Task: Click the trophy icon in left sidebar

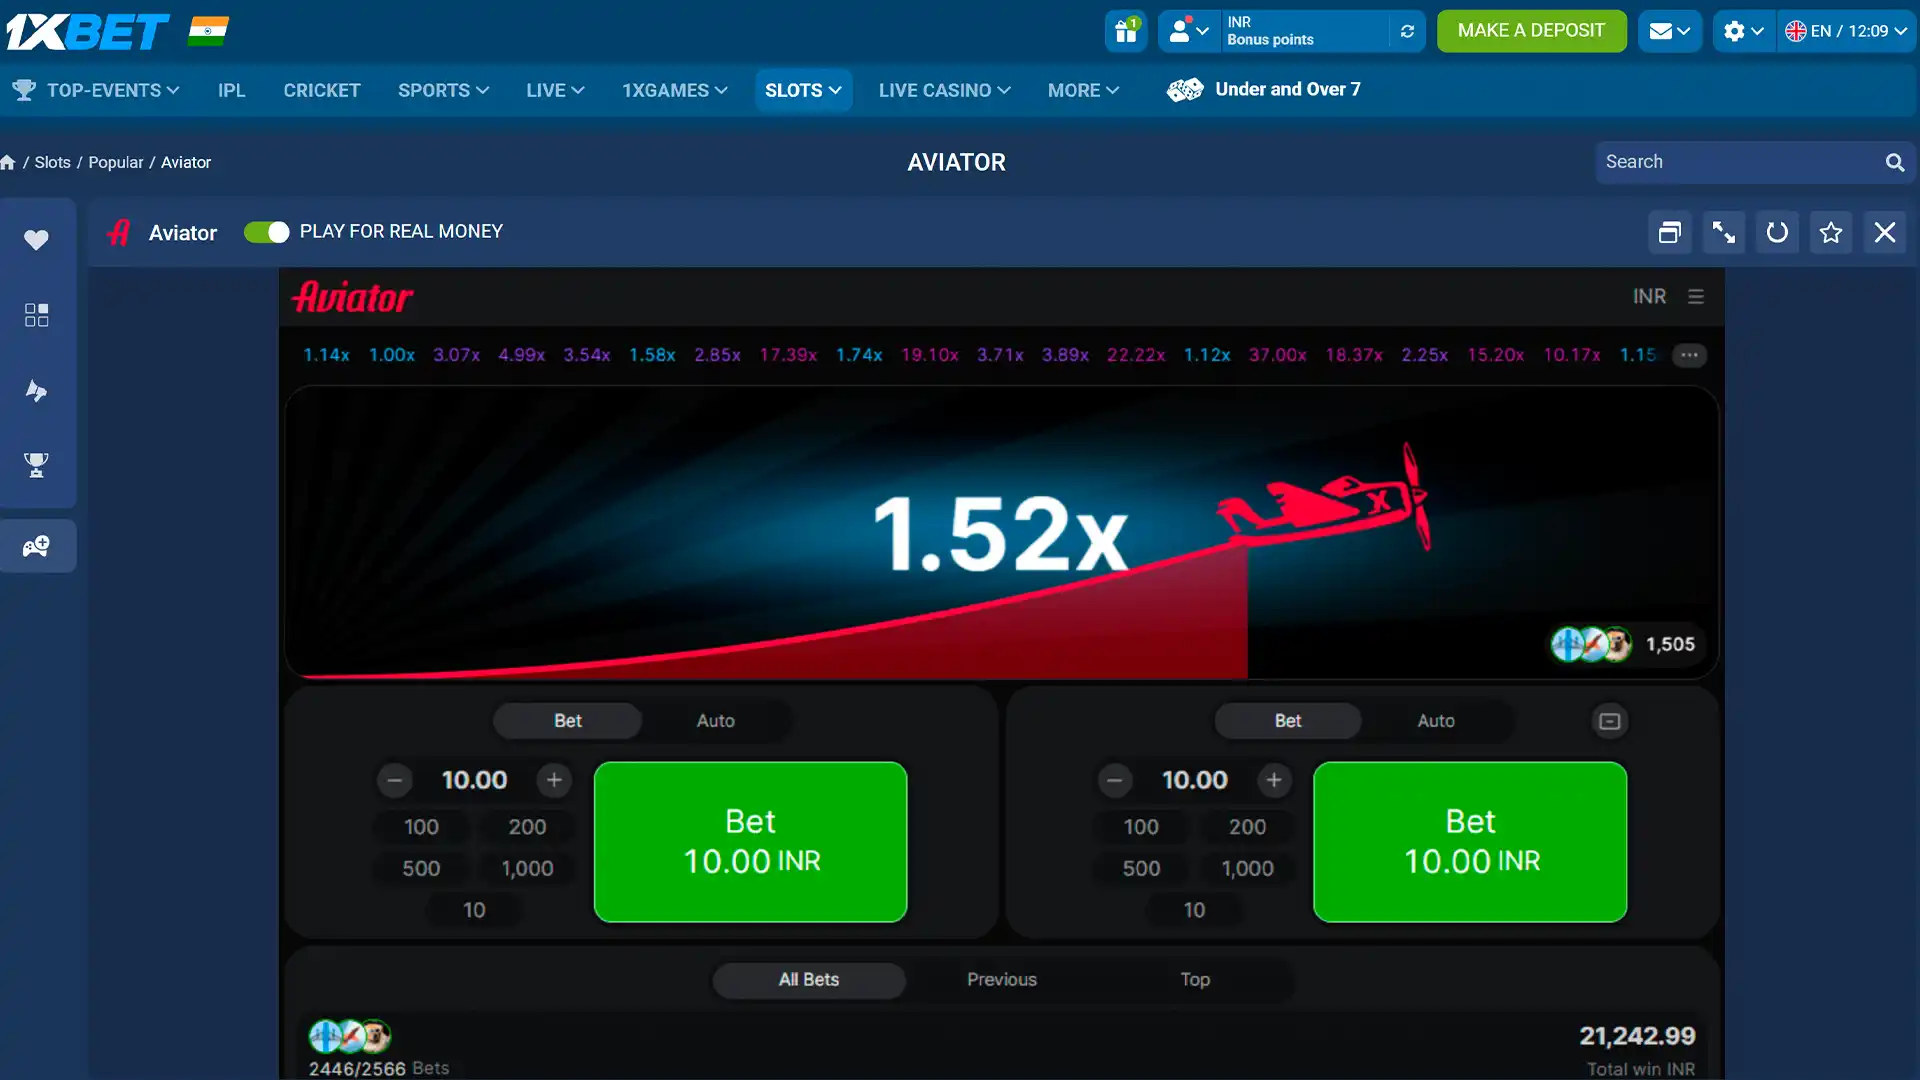Action: (x=36, y=465)
